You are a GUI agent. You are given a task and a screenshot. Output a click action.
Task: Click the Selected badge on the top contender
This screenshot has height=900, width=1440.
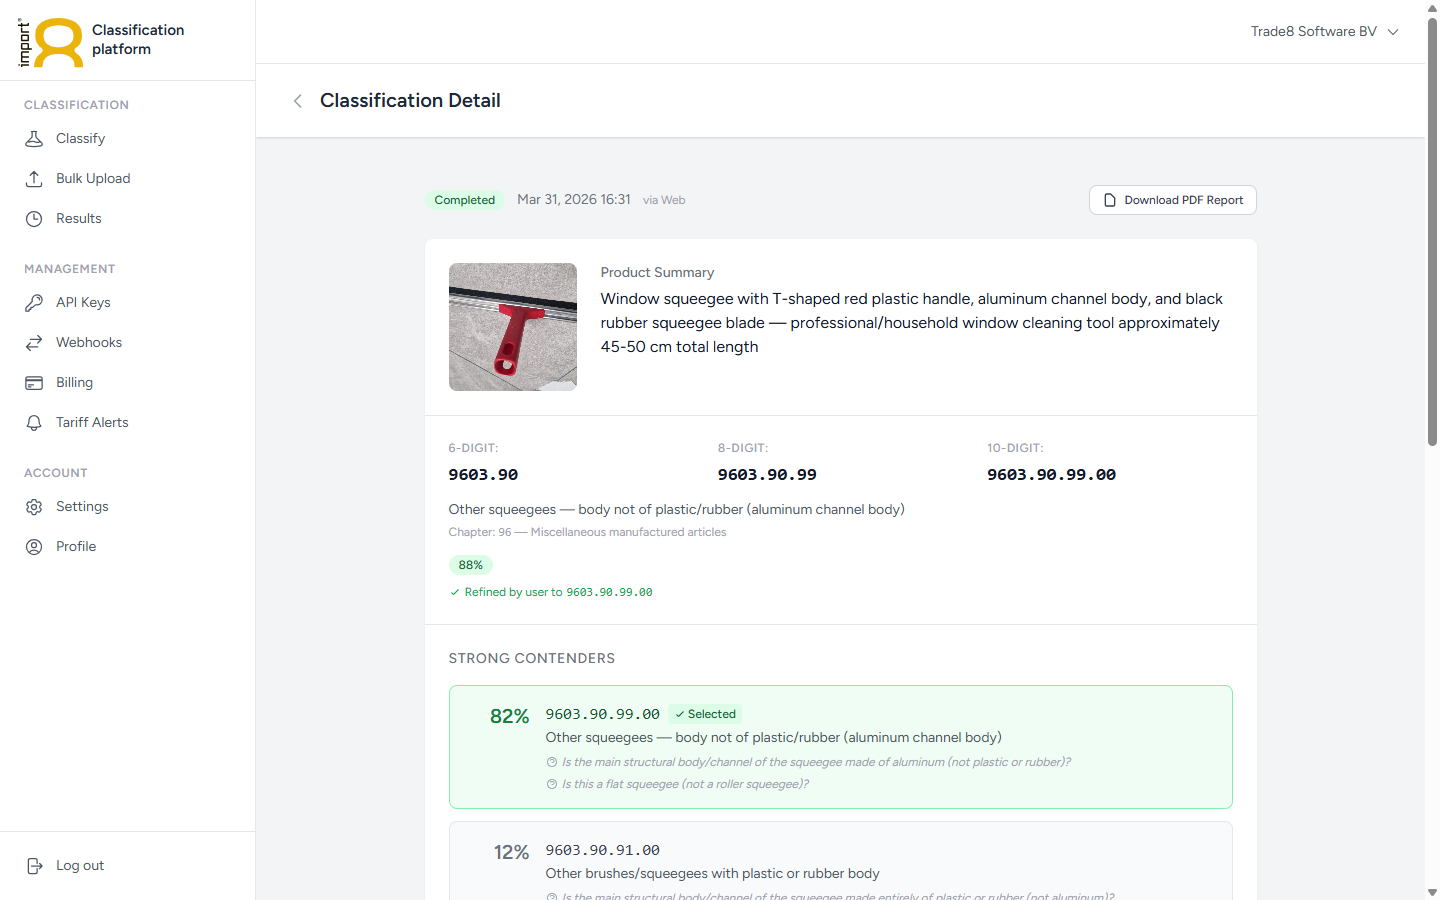pos(704,714)
